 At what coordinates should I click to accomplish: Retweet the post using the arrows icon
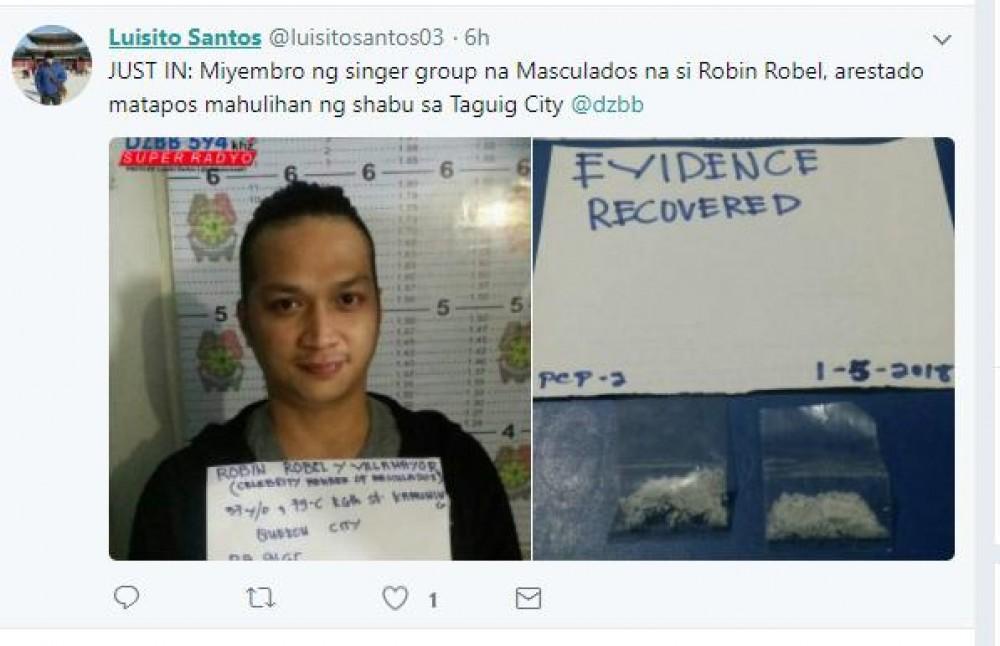point(260,598)
